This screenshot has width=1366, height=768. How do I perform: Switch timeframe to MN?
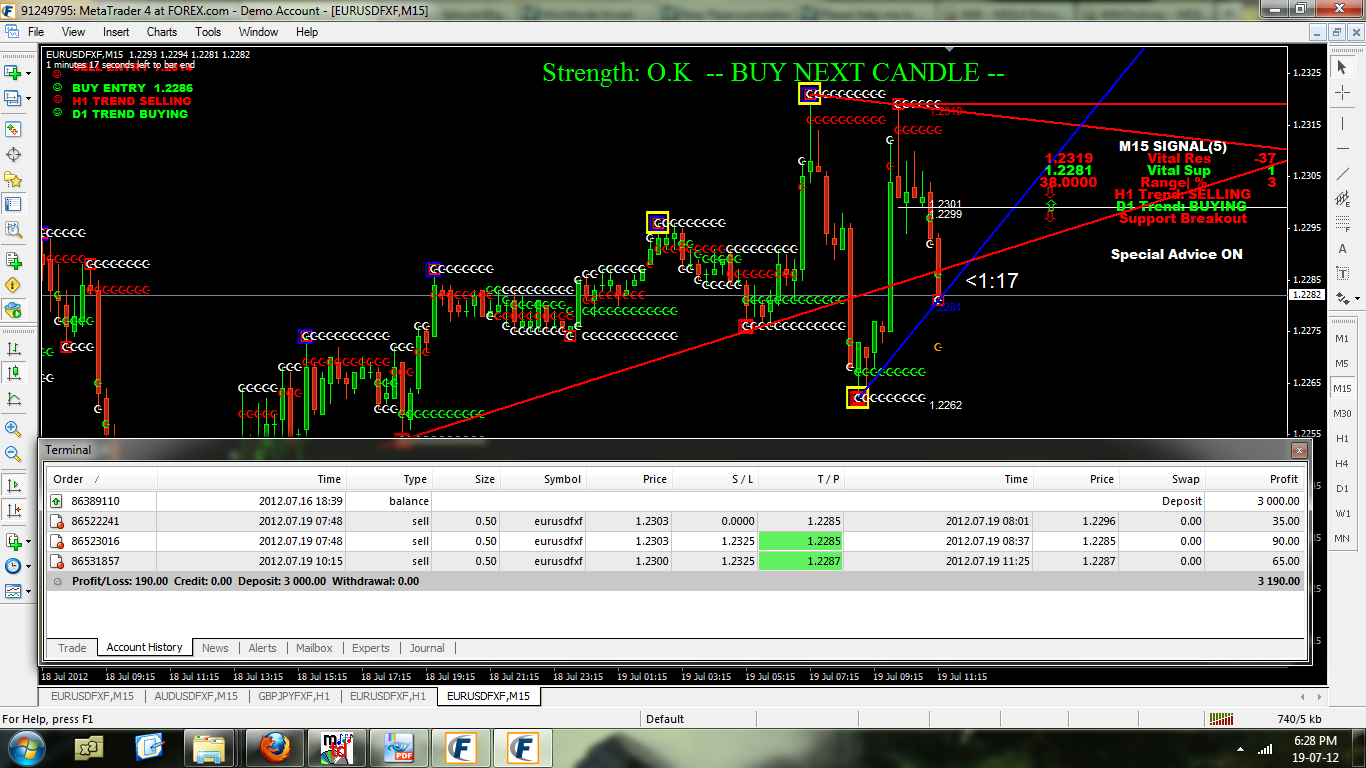point(1342,538)
